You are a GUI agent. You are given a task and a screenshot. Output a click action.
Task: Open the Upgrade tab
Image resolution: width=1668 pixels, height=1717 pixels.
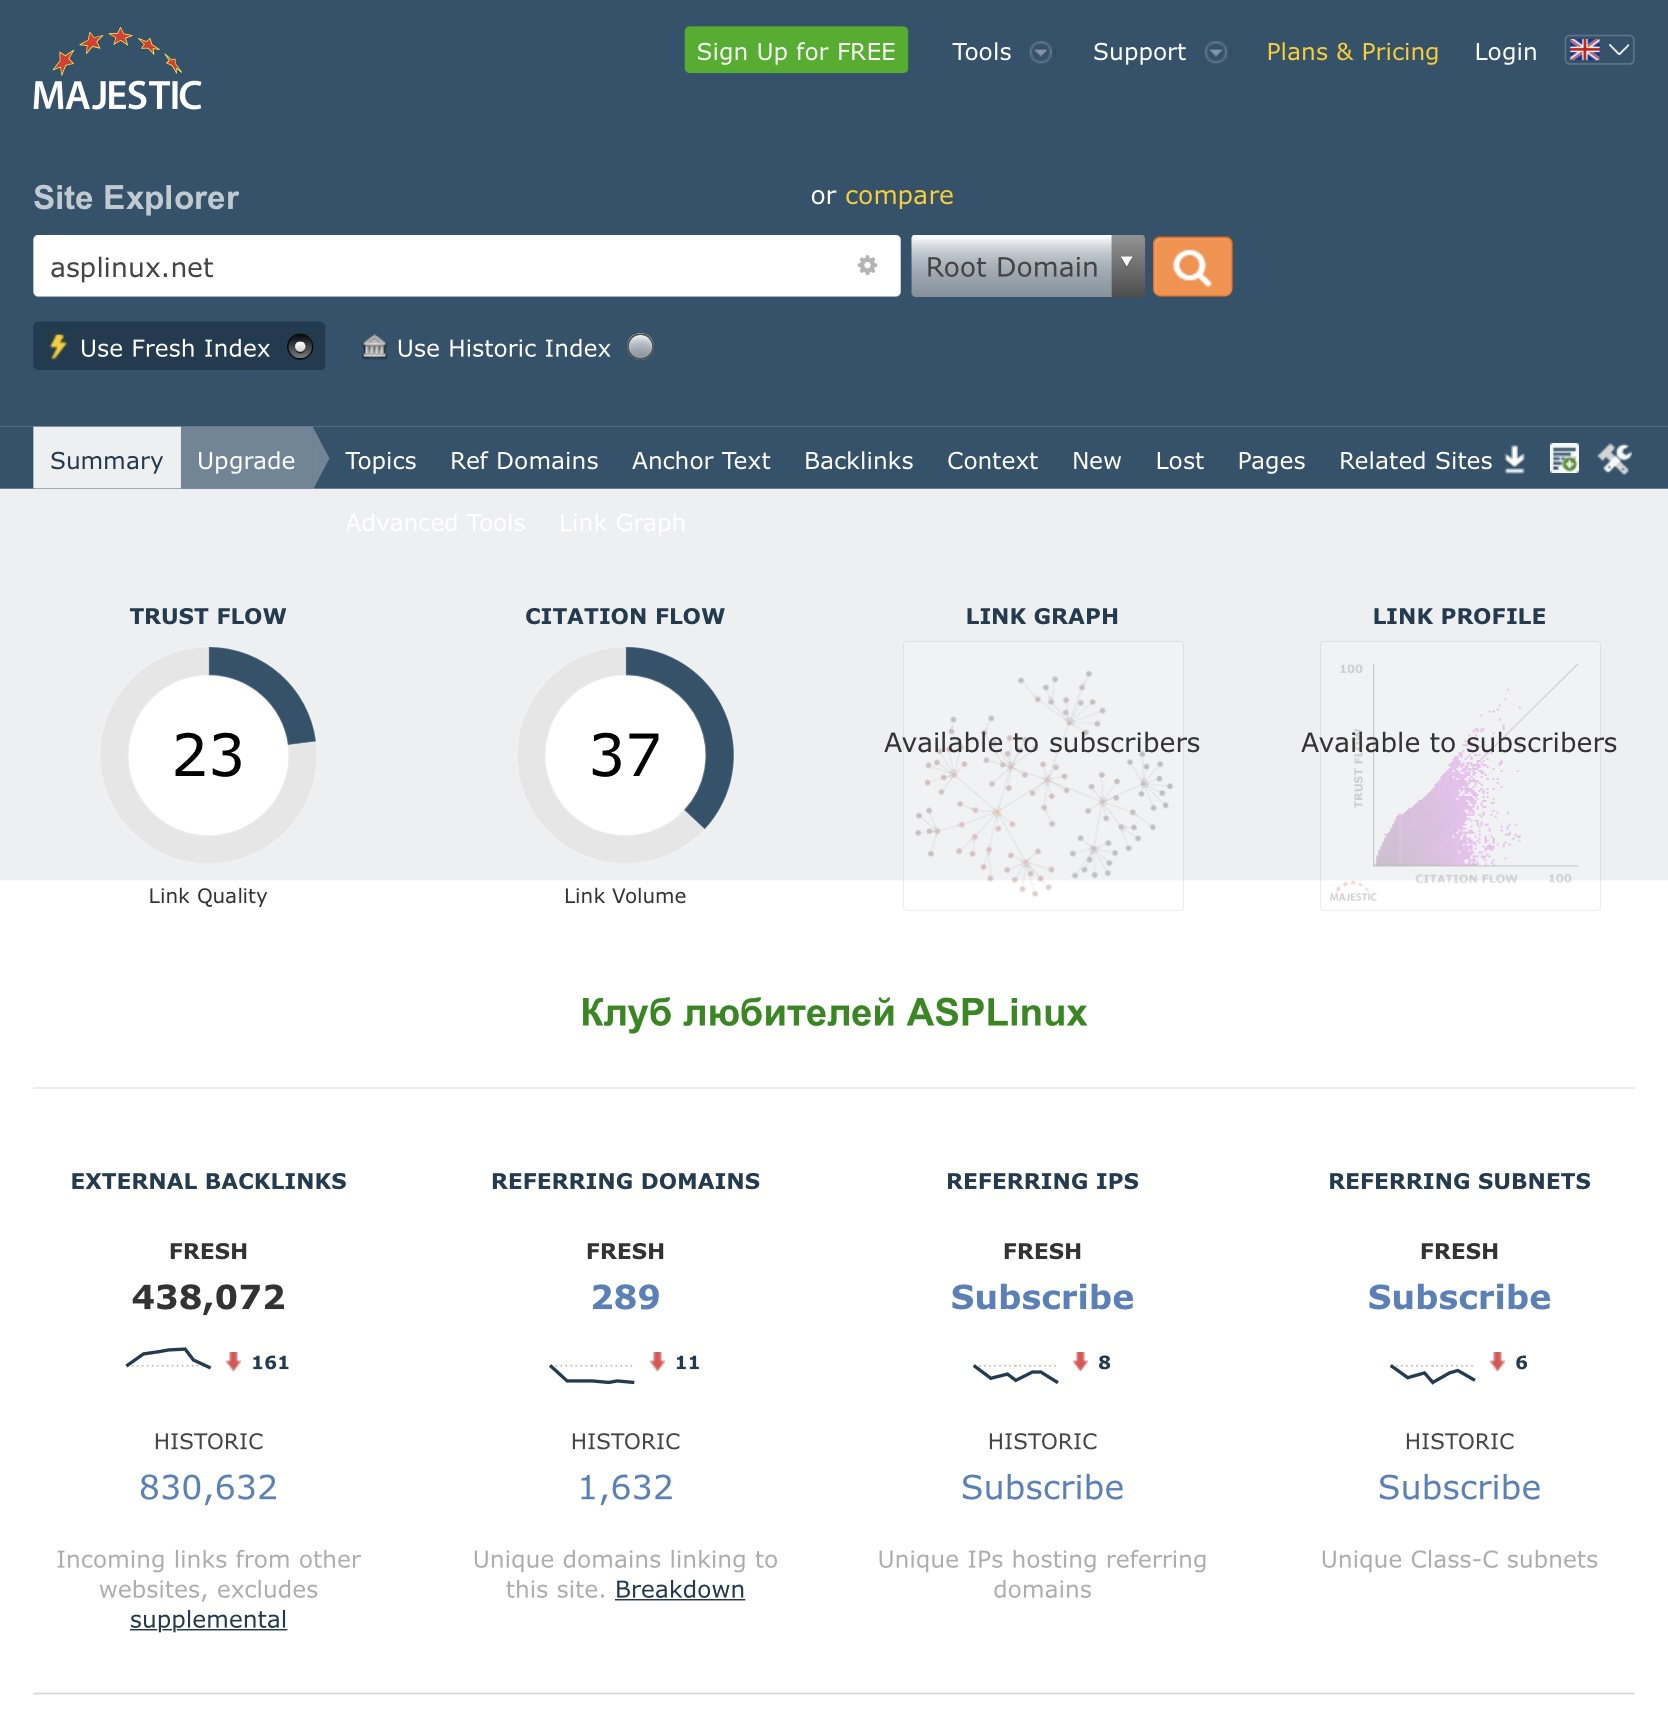click(246, 460)
